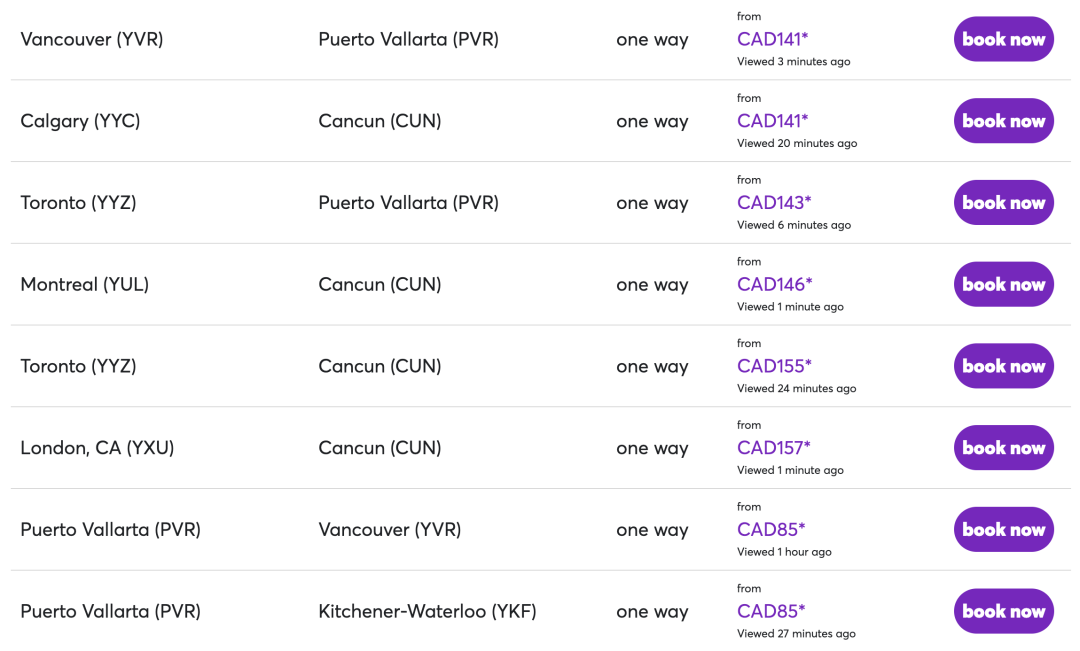Book the Calgary to Cancun flight
This screenshot has width=1080, height=651.
pyautogui.click(x=1004, y=121)
